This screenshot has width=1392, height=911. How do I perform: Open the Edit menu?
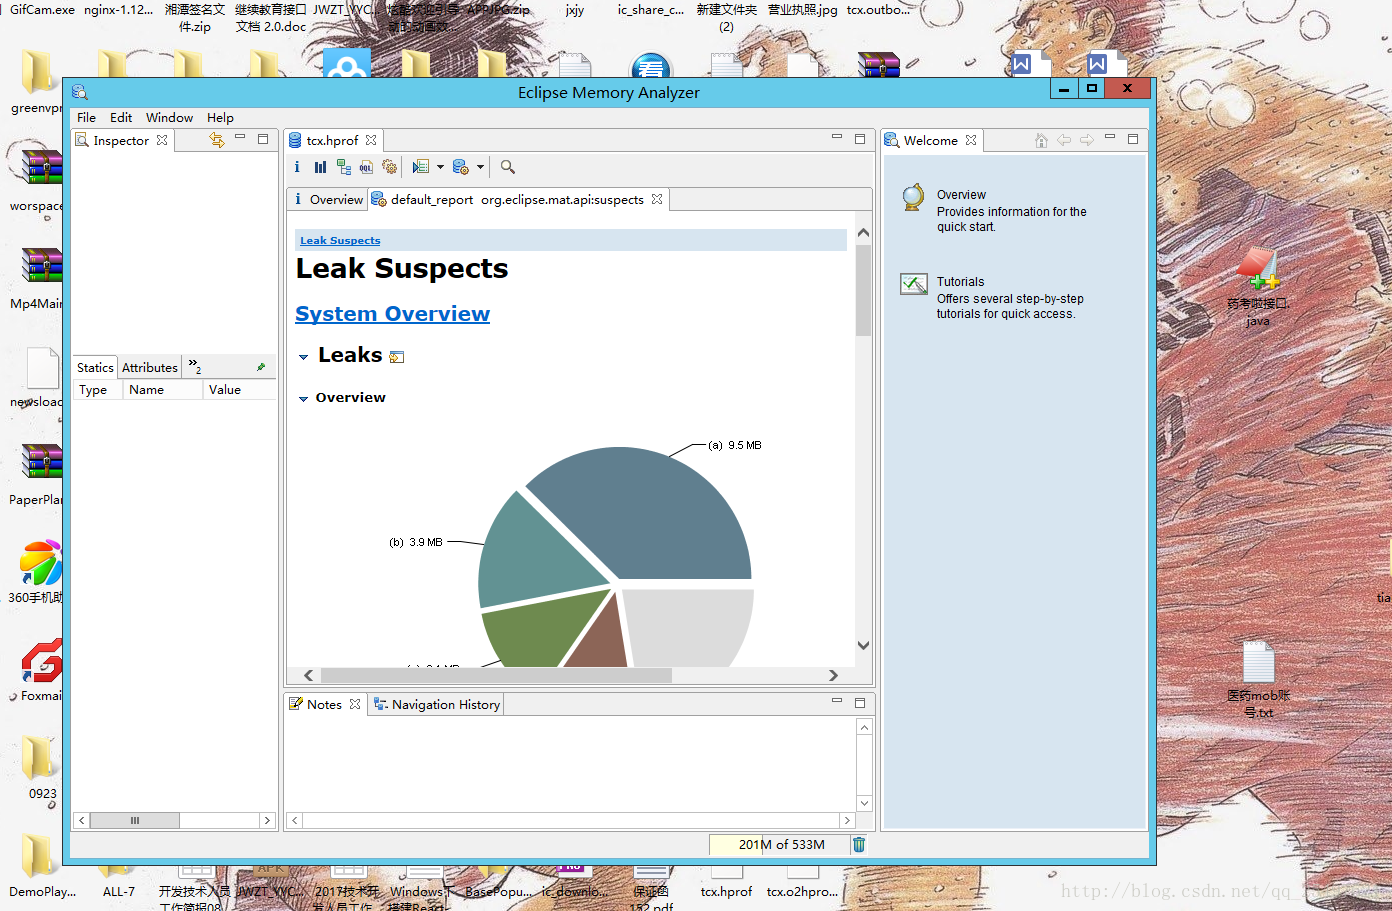121,117
